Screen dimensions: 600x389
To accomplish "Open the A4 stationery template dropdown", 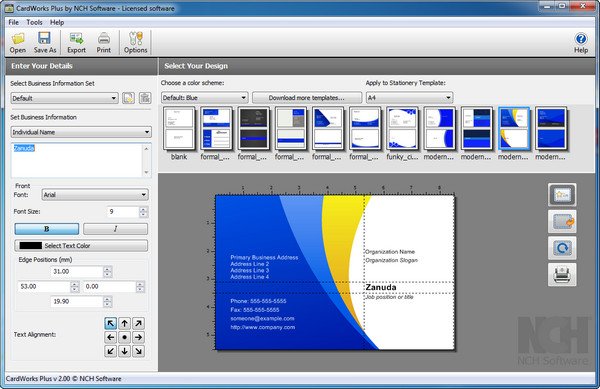I will coord(409,98).
